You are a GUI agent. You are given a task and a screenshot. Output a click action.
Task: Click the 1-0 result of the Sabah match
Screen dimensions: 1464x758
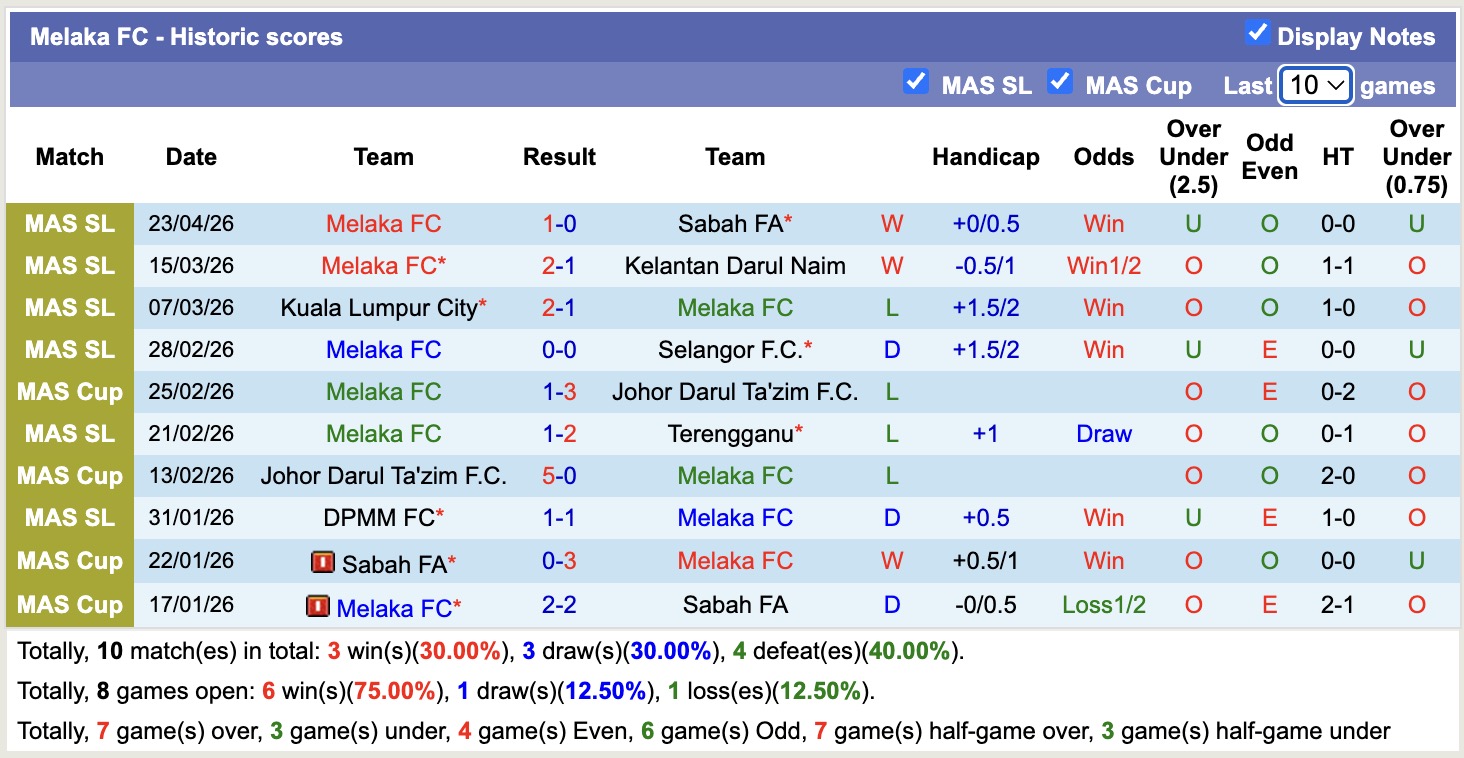click(x=559, y=224)
